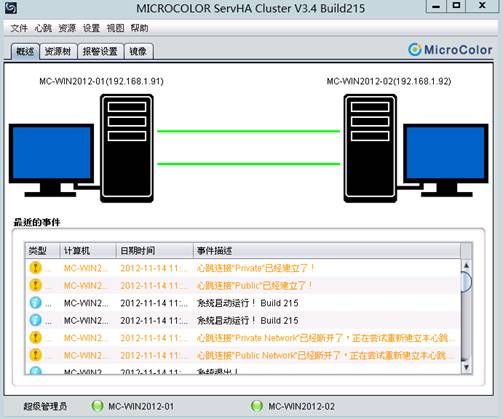Click the MC-WIN2012-01 server tower icon

coord(127,148)
